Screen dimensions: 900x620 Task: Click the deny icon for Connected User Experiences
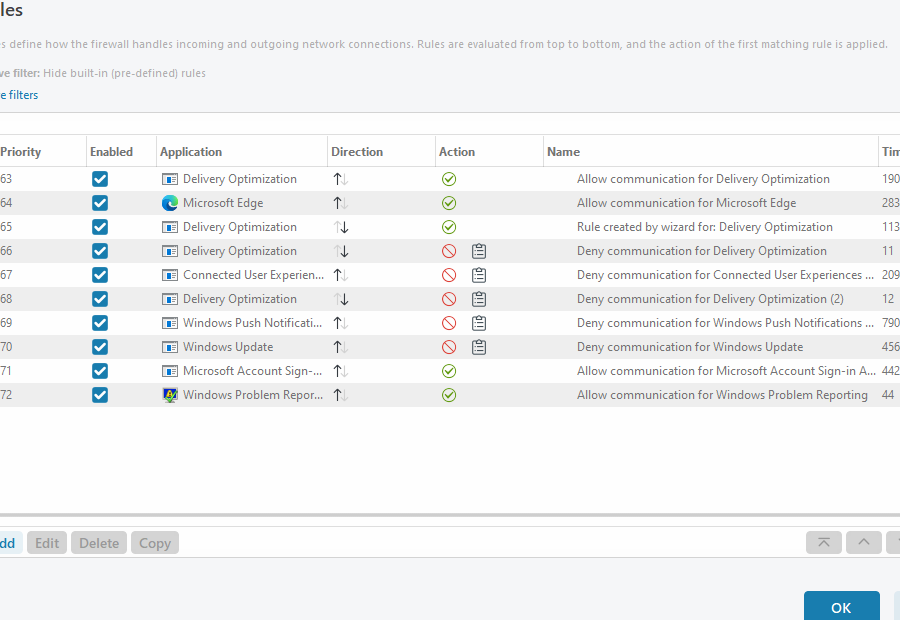pyautogui.click(x=449, y=275)
